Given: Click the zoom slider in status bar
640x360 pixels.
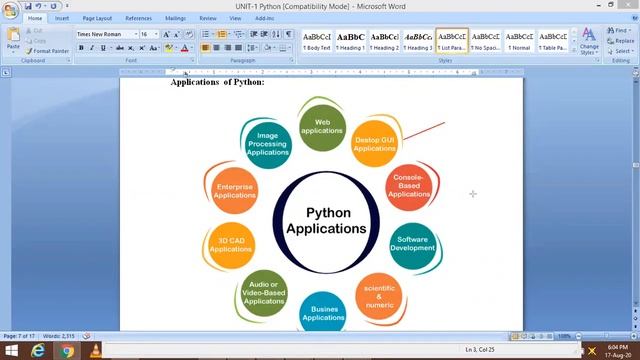Looking at the screenshot, I should pos(606,336).
